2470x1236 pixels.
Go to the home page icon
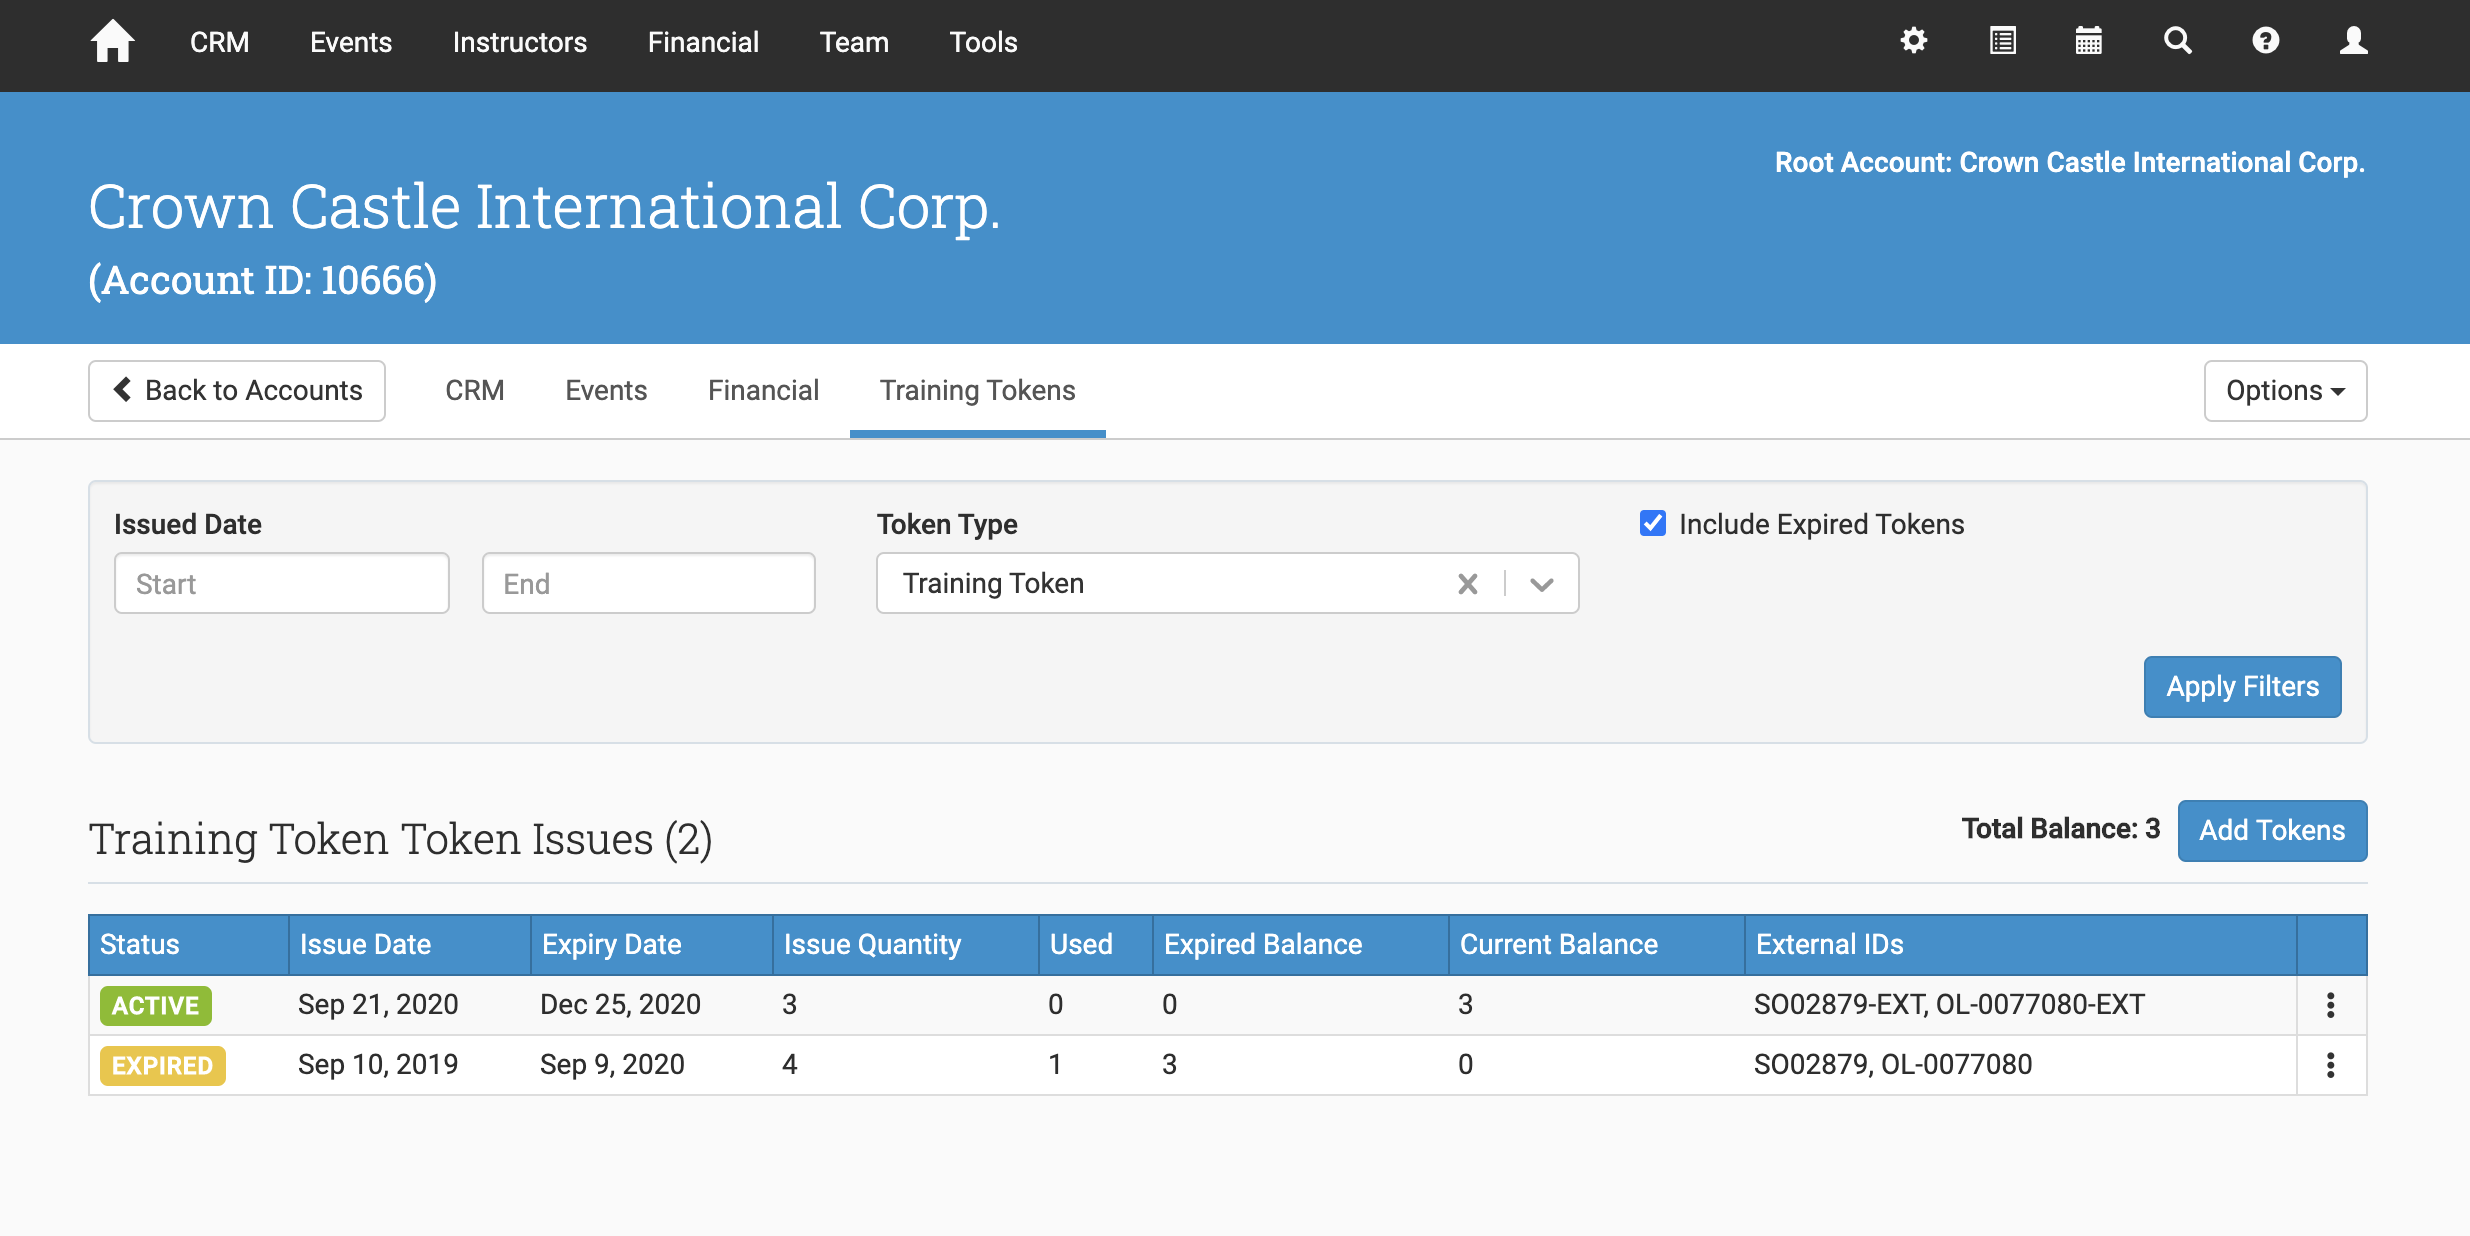tap(112, 41)
